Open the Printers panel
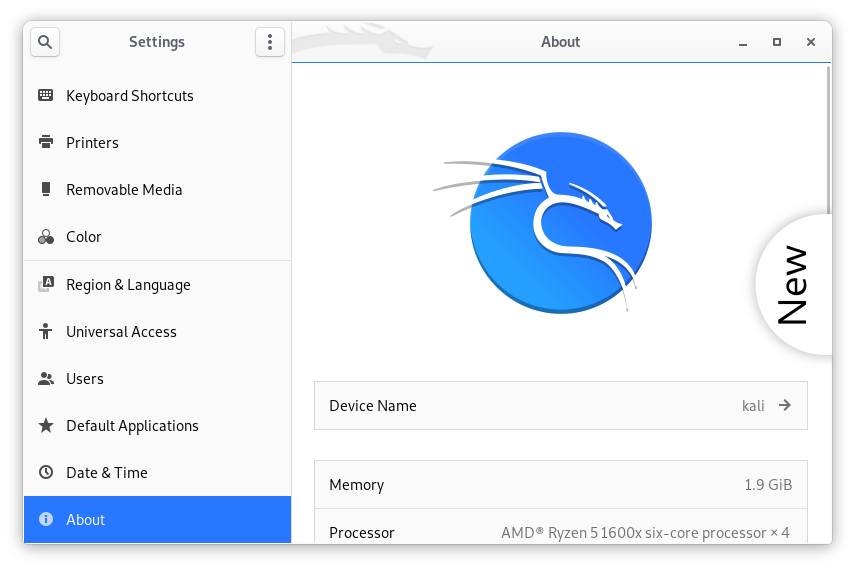 [157, 142]
